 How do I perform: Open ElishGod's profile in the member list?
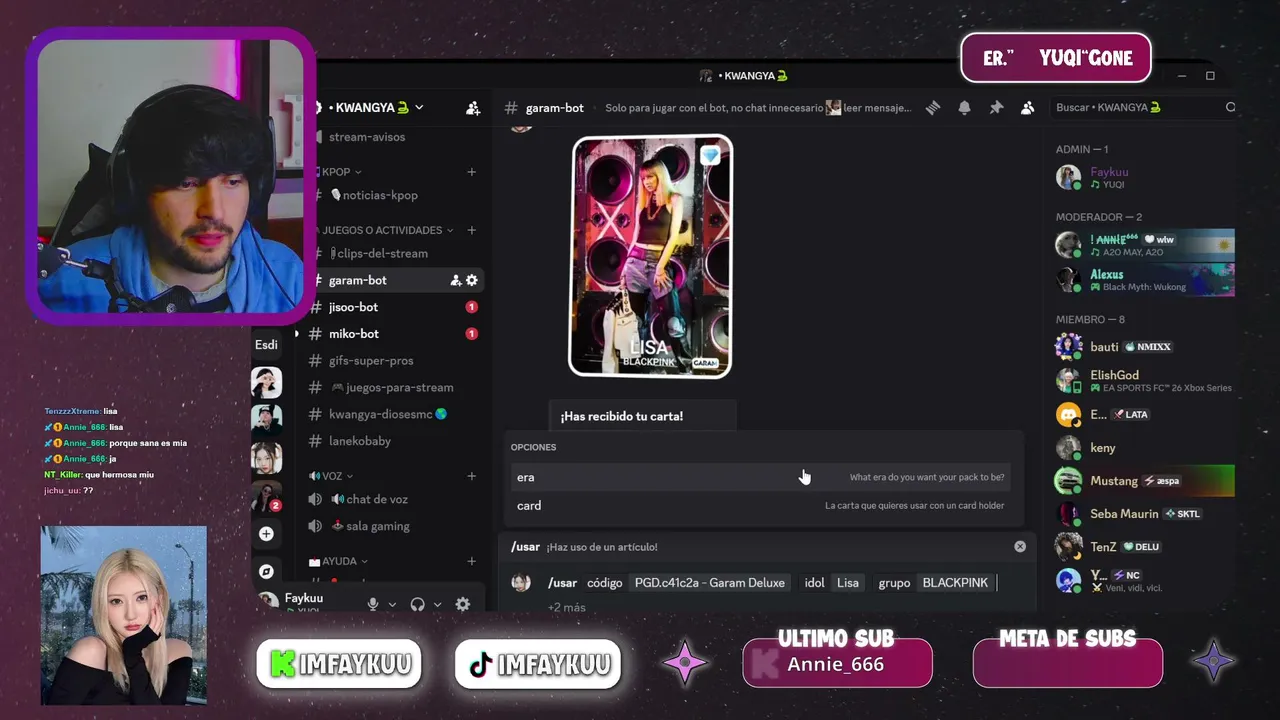click(1143, 380)
